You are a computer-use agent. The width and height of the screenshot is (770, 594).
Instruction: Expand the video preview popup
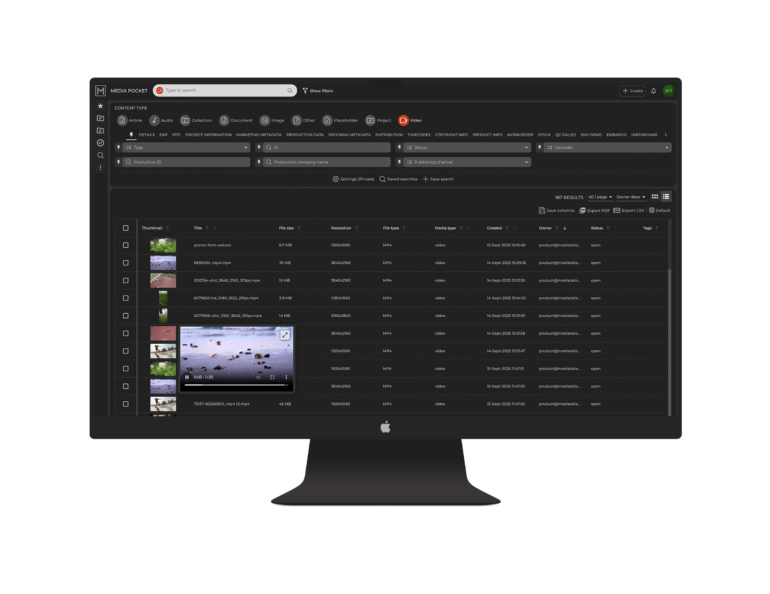284,335
